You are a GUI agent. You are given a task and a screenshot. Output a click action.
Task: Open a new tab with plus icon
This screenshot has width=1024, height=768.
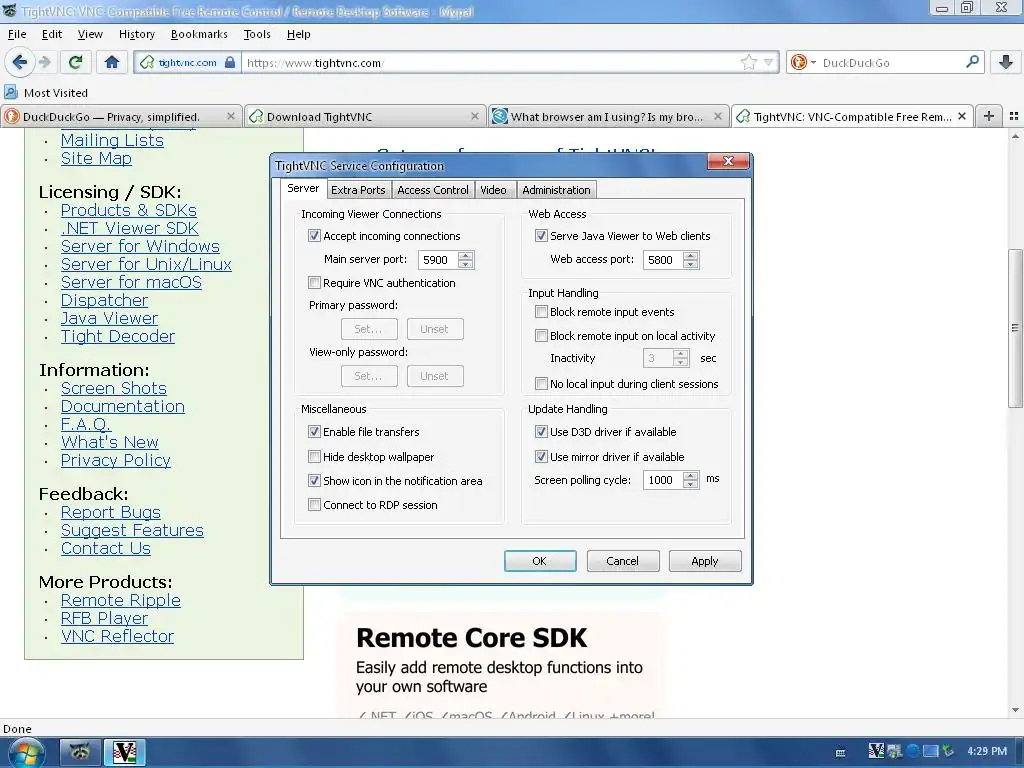[989, 116]
